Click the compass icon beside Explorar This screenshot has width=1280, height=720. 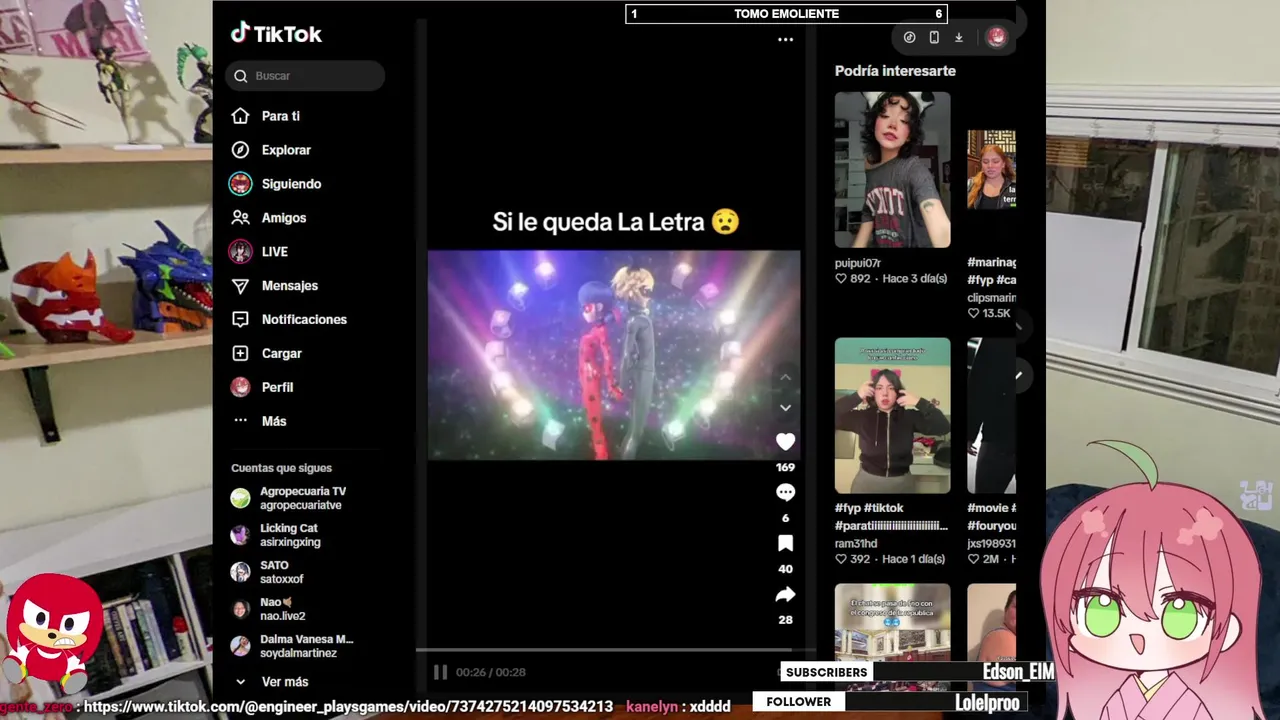[240, 150]
